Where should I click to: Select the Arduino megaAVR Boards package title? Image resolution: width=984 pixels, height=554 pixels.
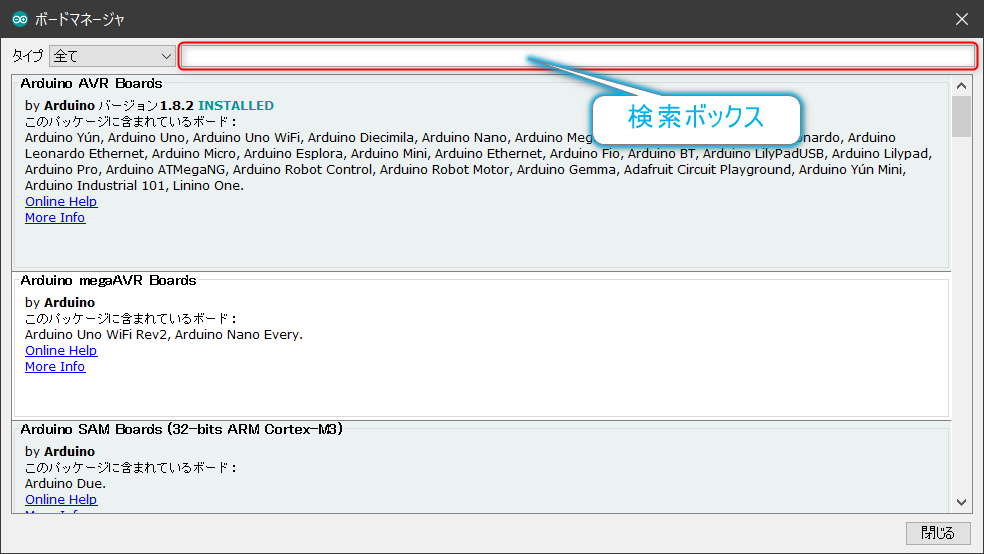(x=108, y=280)
